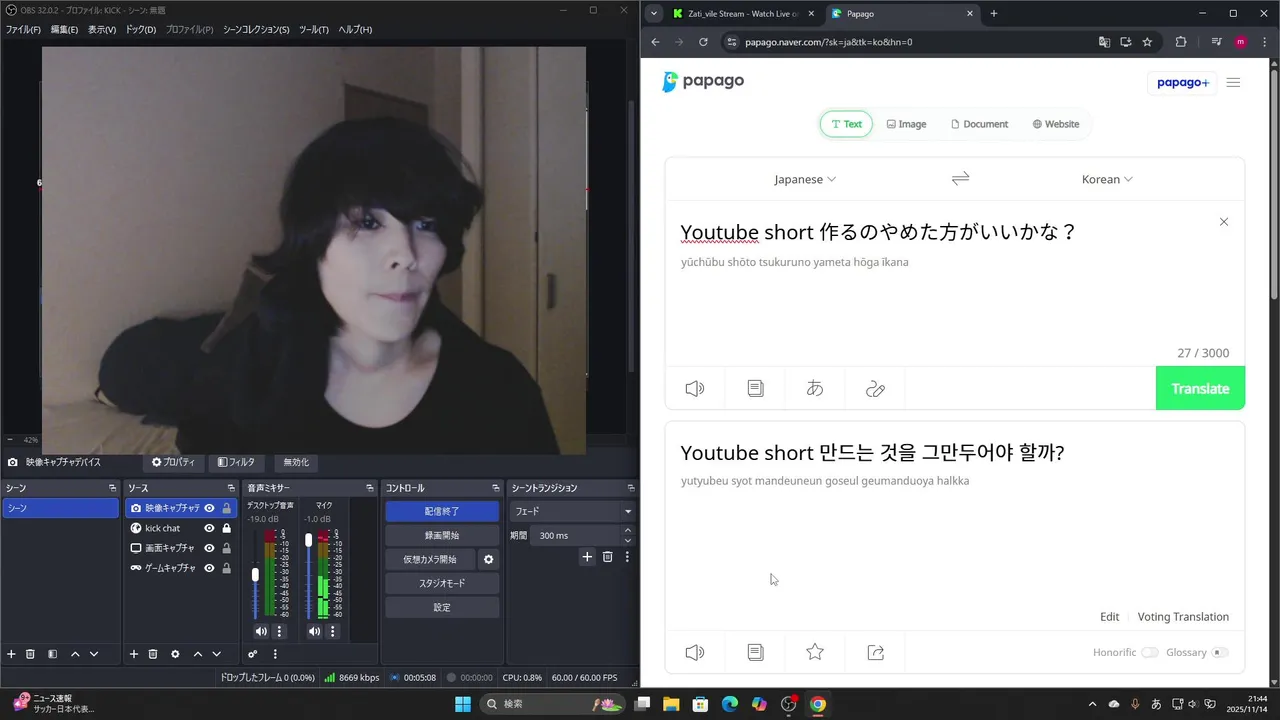Lock the 画面キャプチャ source
The width and height of the screenshot is (1280, 720).
tap(227, 548)
